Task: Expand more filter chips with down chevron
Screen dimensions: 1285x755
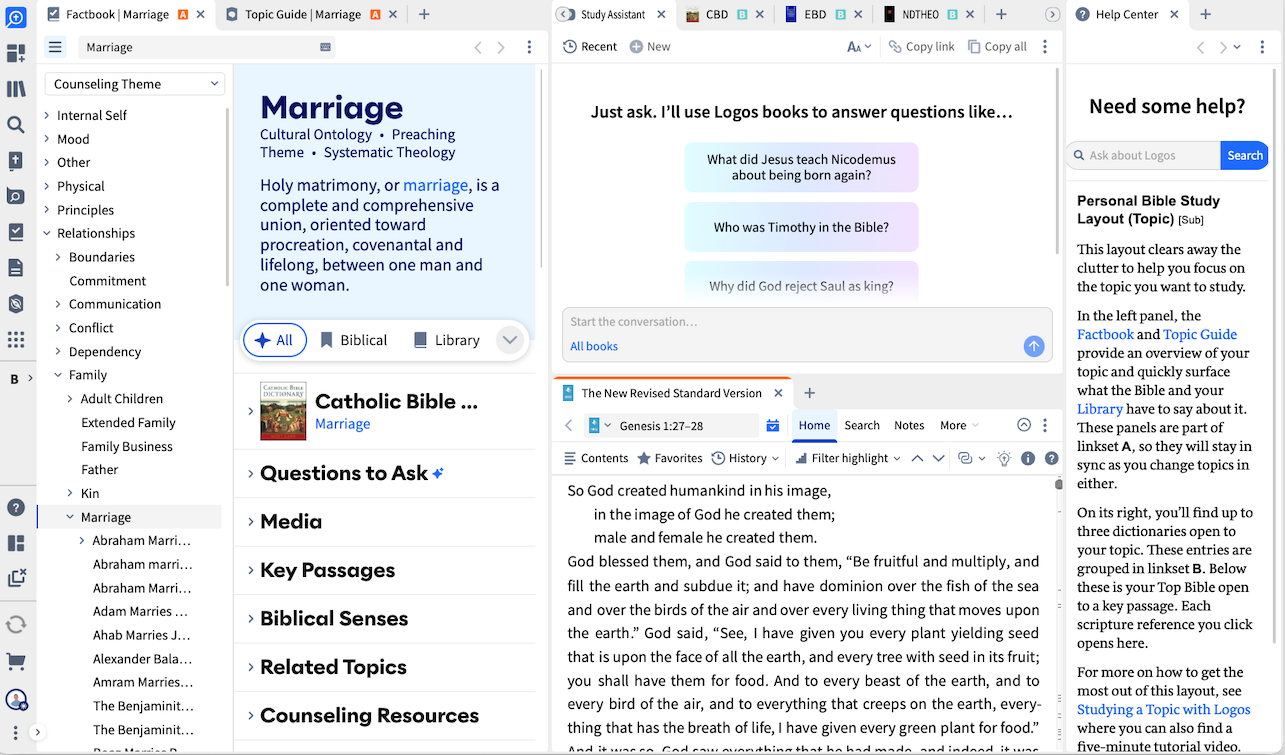Action: [510, 340]
